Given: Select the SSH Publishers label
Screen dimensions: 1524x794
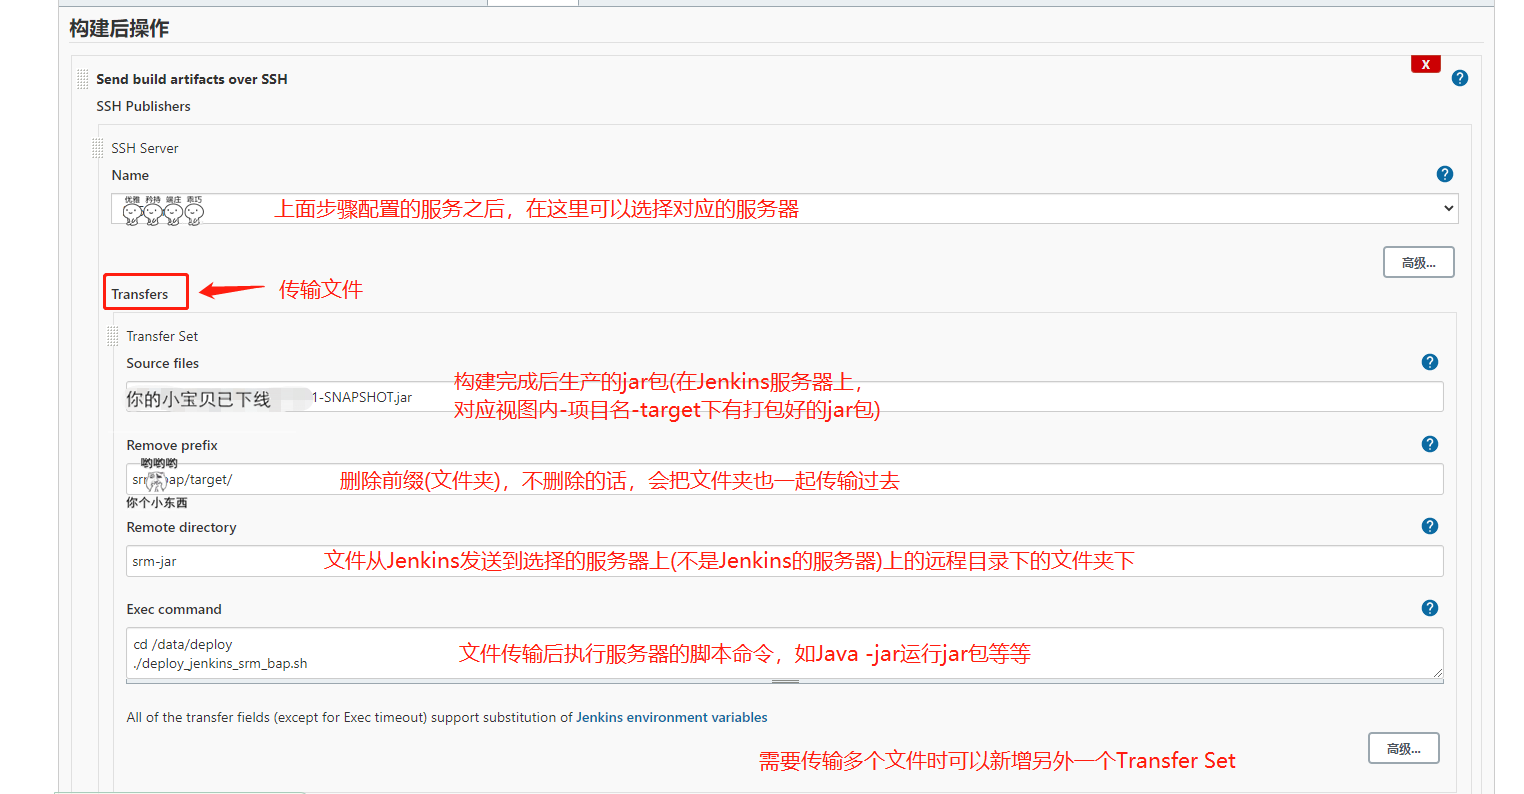Looking at the screenshot, I should [143, 106].
